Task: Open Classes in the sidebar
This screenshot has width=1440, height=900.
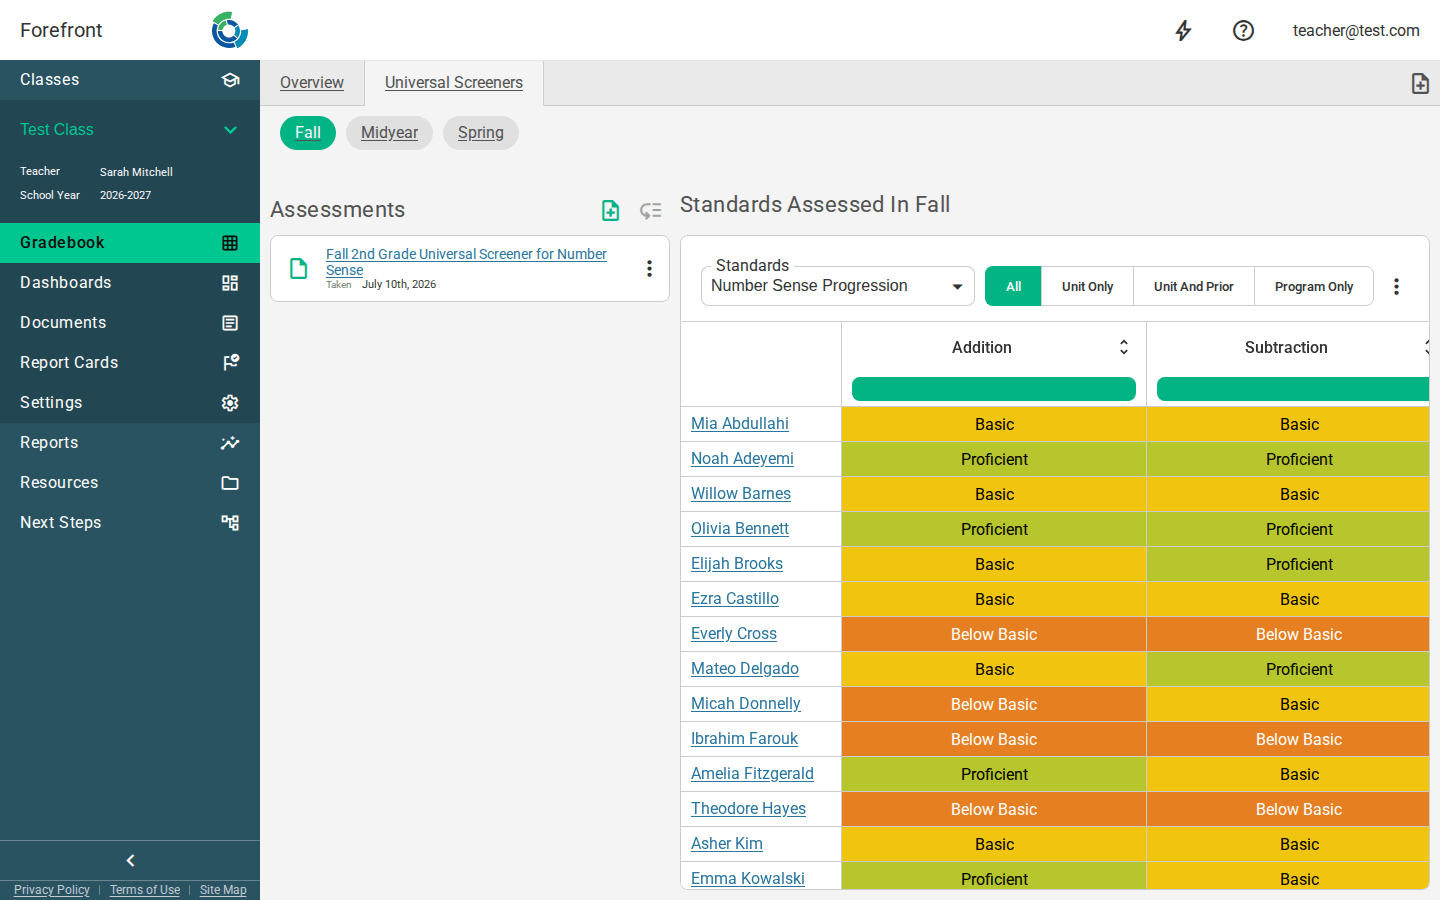Action: click(130, 80)
